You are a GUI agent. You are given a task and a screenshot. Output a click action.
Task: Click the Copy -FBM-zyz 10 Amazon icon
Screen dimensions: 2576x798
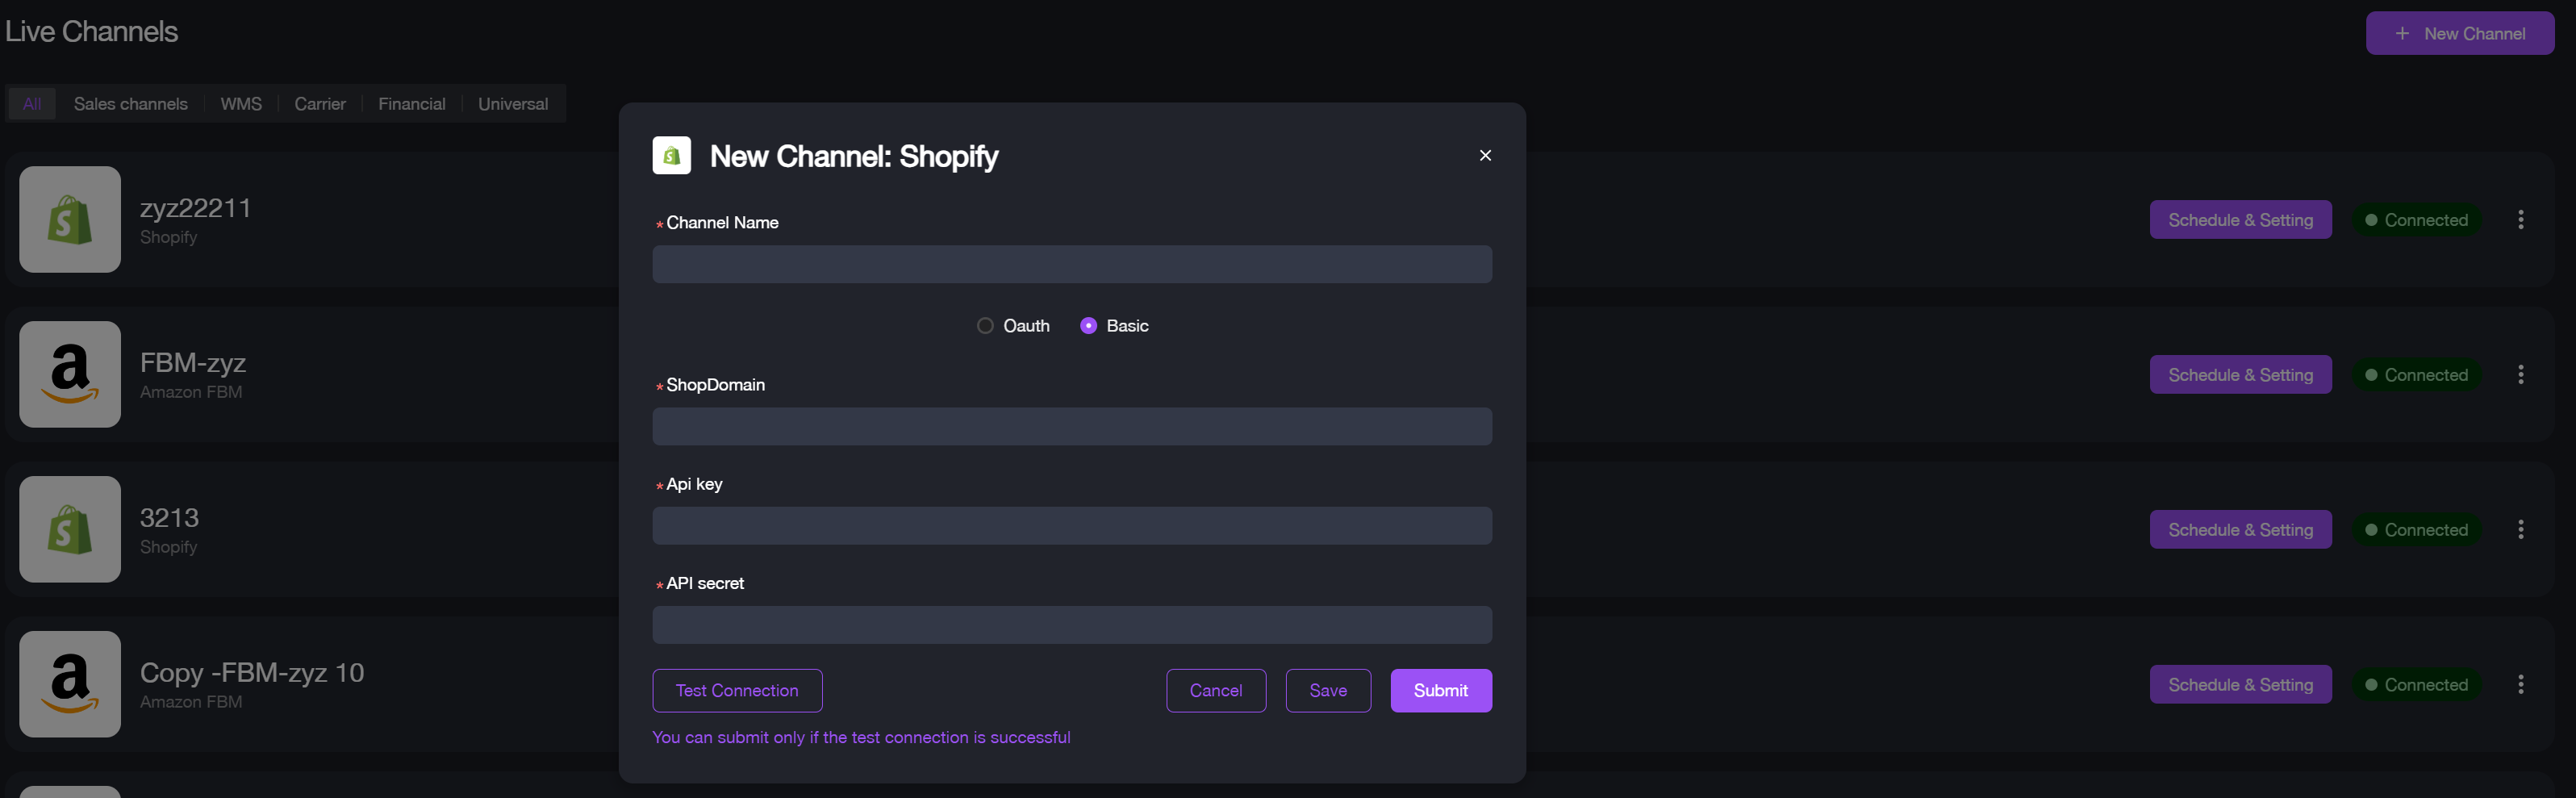(69, 684)
